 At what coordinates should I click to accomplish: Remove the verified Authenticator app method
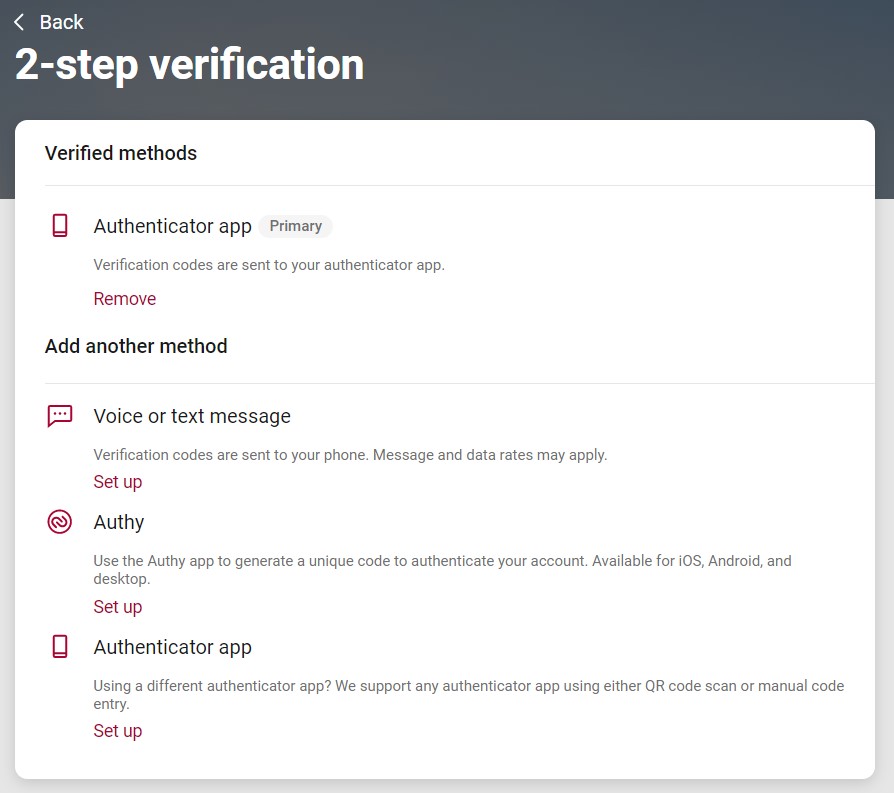125,299
